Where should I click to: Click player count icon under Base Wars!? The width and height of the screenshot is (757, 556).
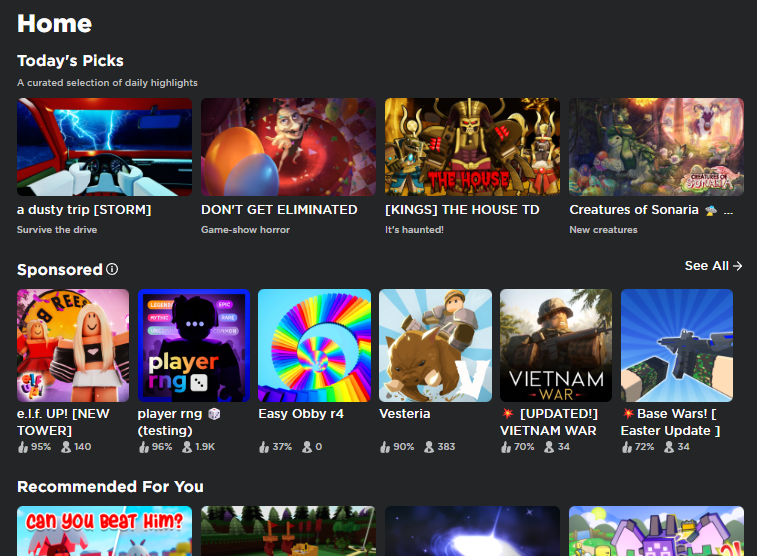(x=669, y=447)
